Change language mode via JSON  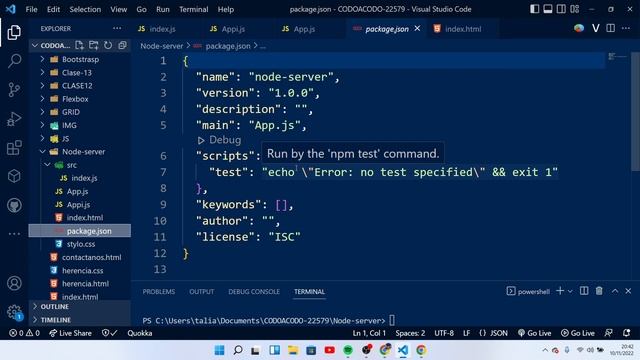pos(493,333)
